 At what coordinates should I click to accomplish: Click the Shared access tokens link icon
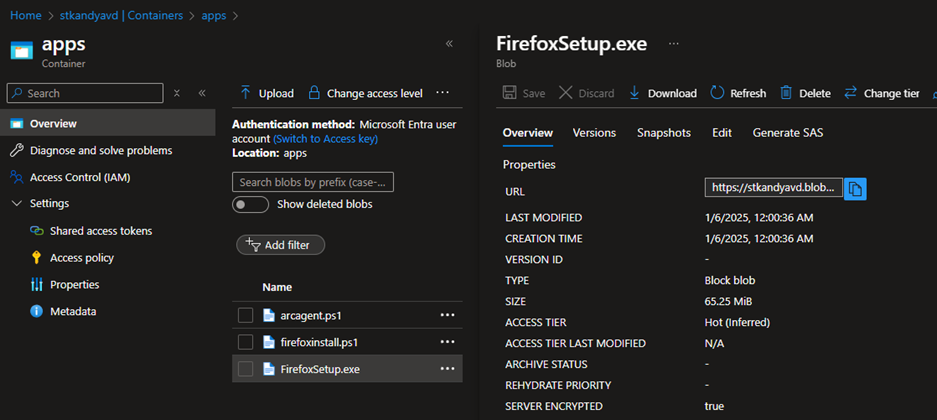(x=36, y=231)
